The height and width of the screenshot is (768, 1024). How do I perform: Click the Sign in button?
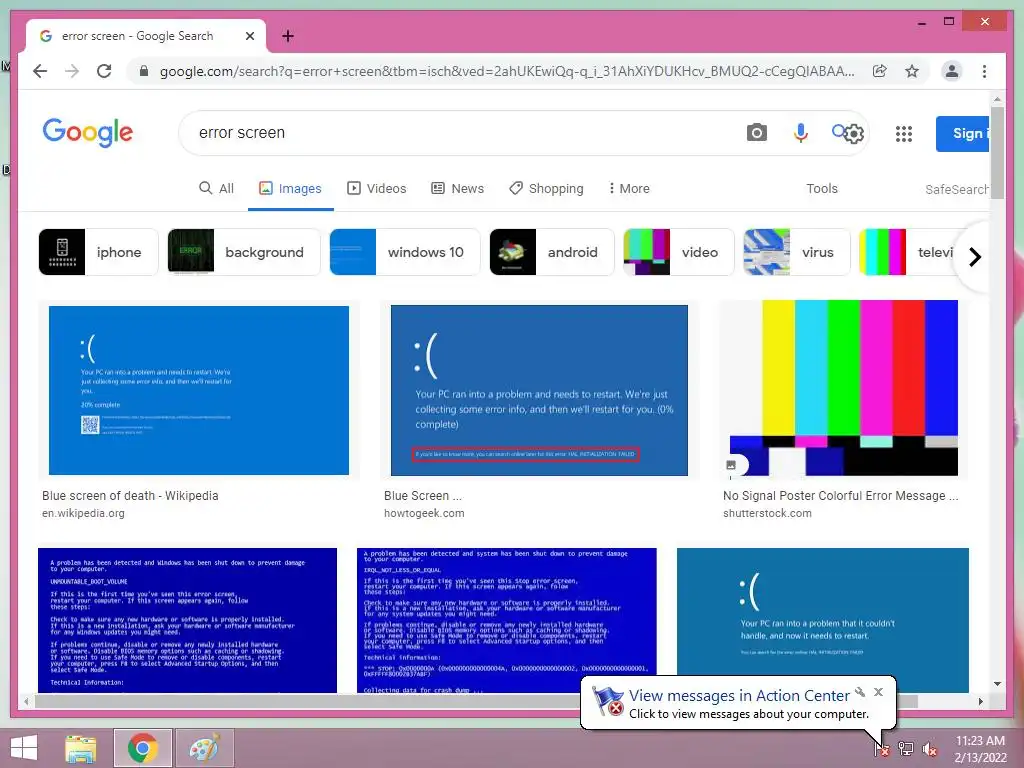pos(963,133)
